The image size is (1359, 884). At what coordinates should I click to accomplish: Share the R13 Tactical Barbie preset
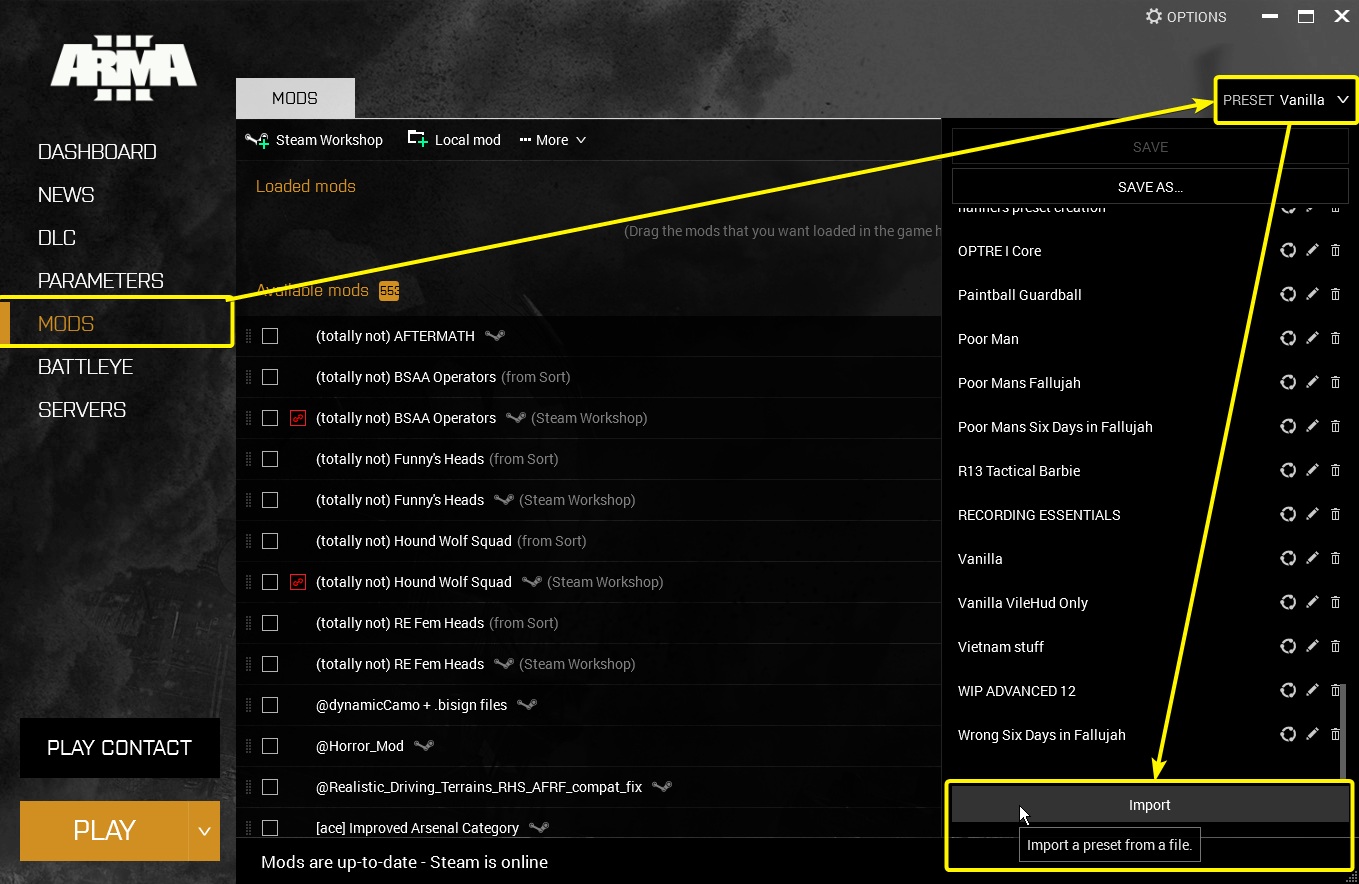click(x=1288, y=470)
